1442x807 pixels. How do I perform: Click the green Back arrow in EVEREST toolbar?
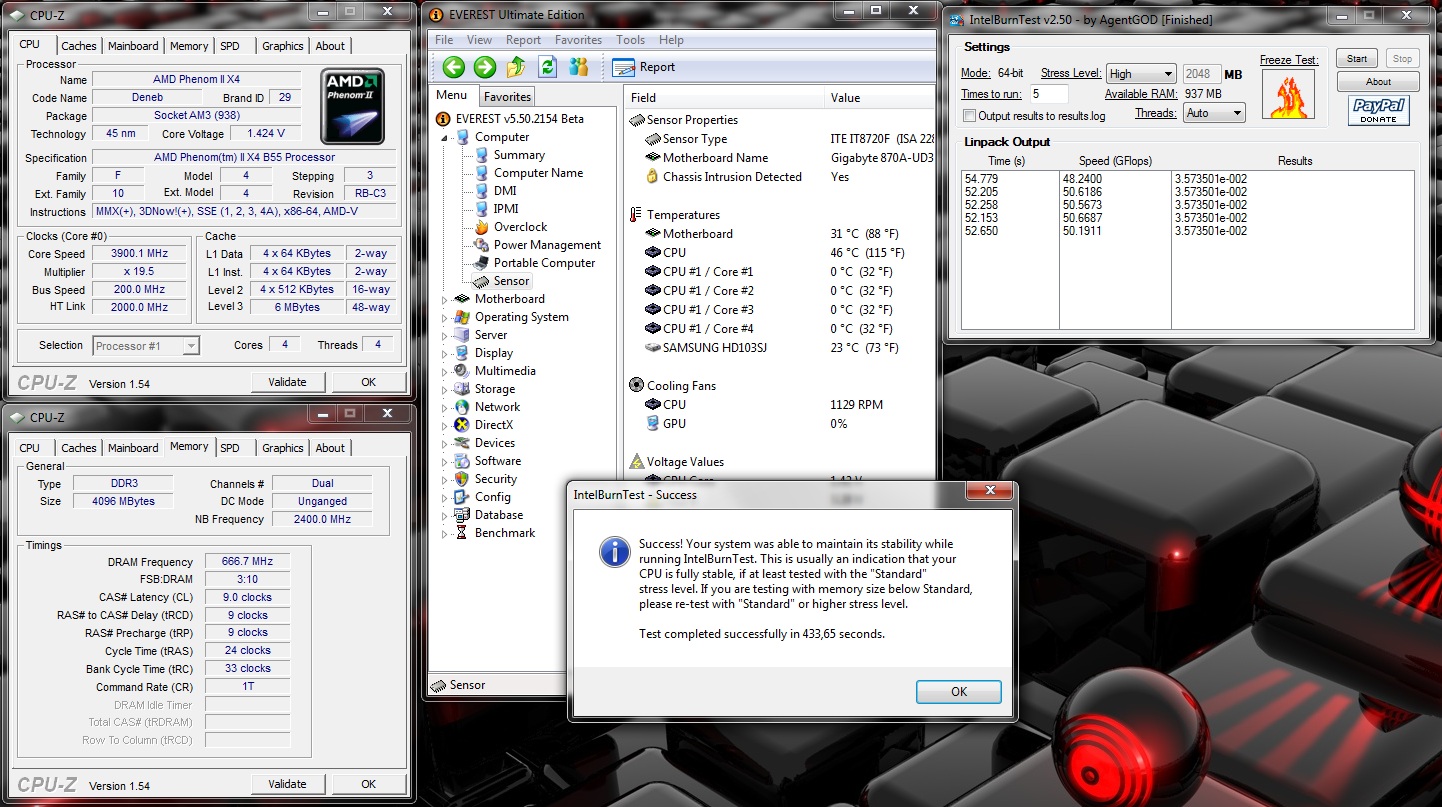point(454,67)
